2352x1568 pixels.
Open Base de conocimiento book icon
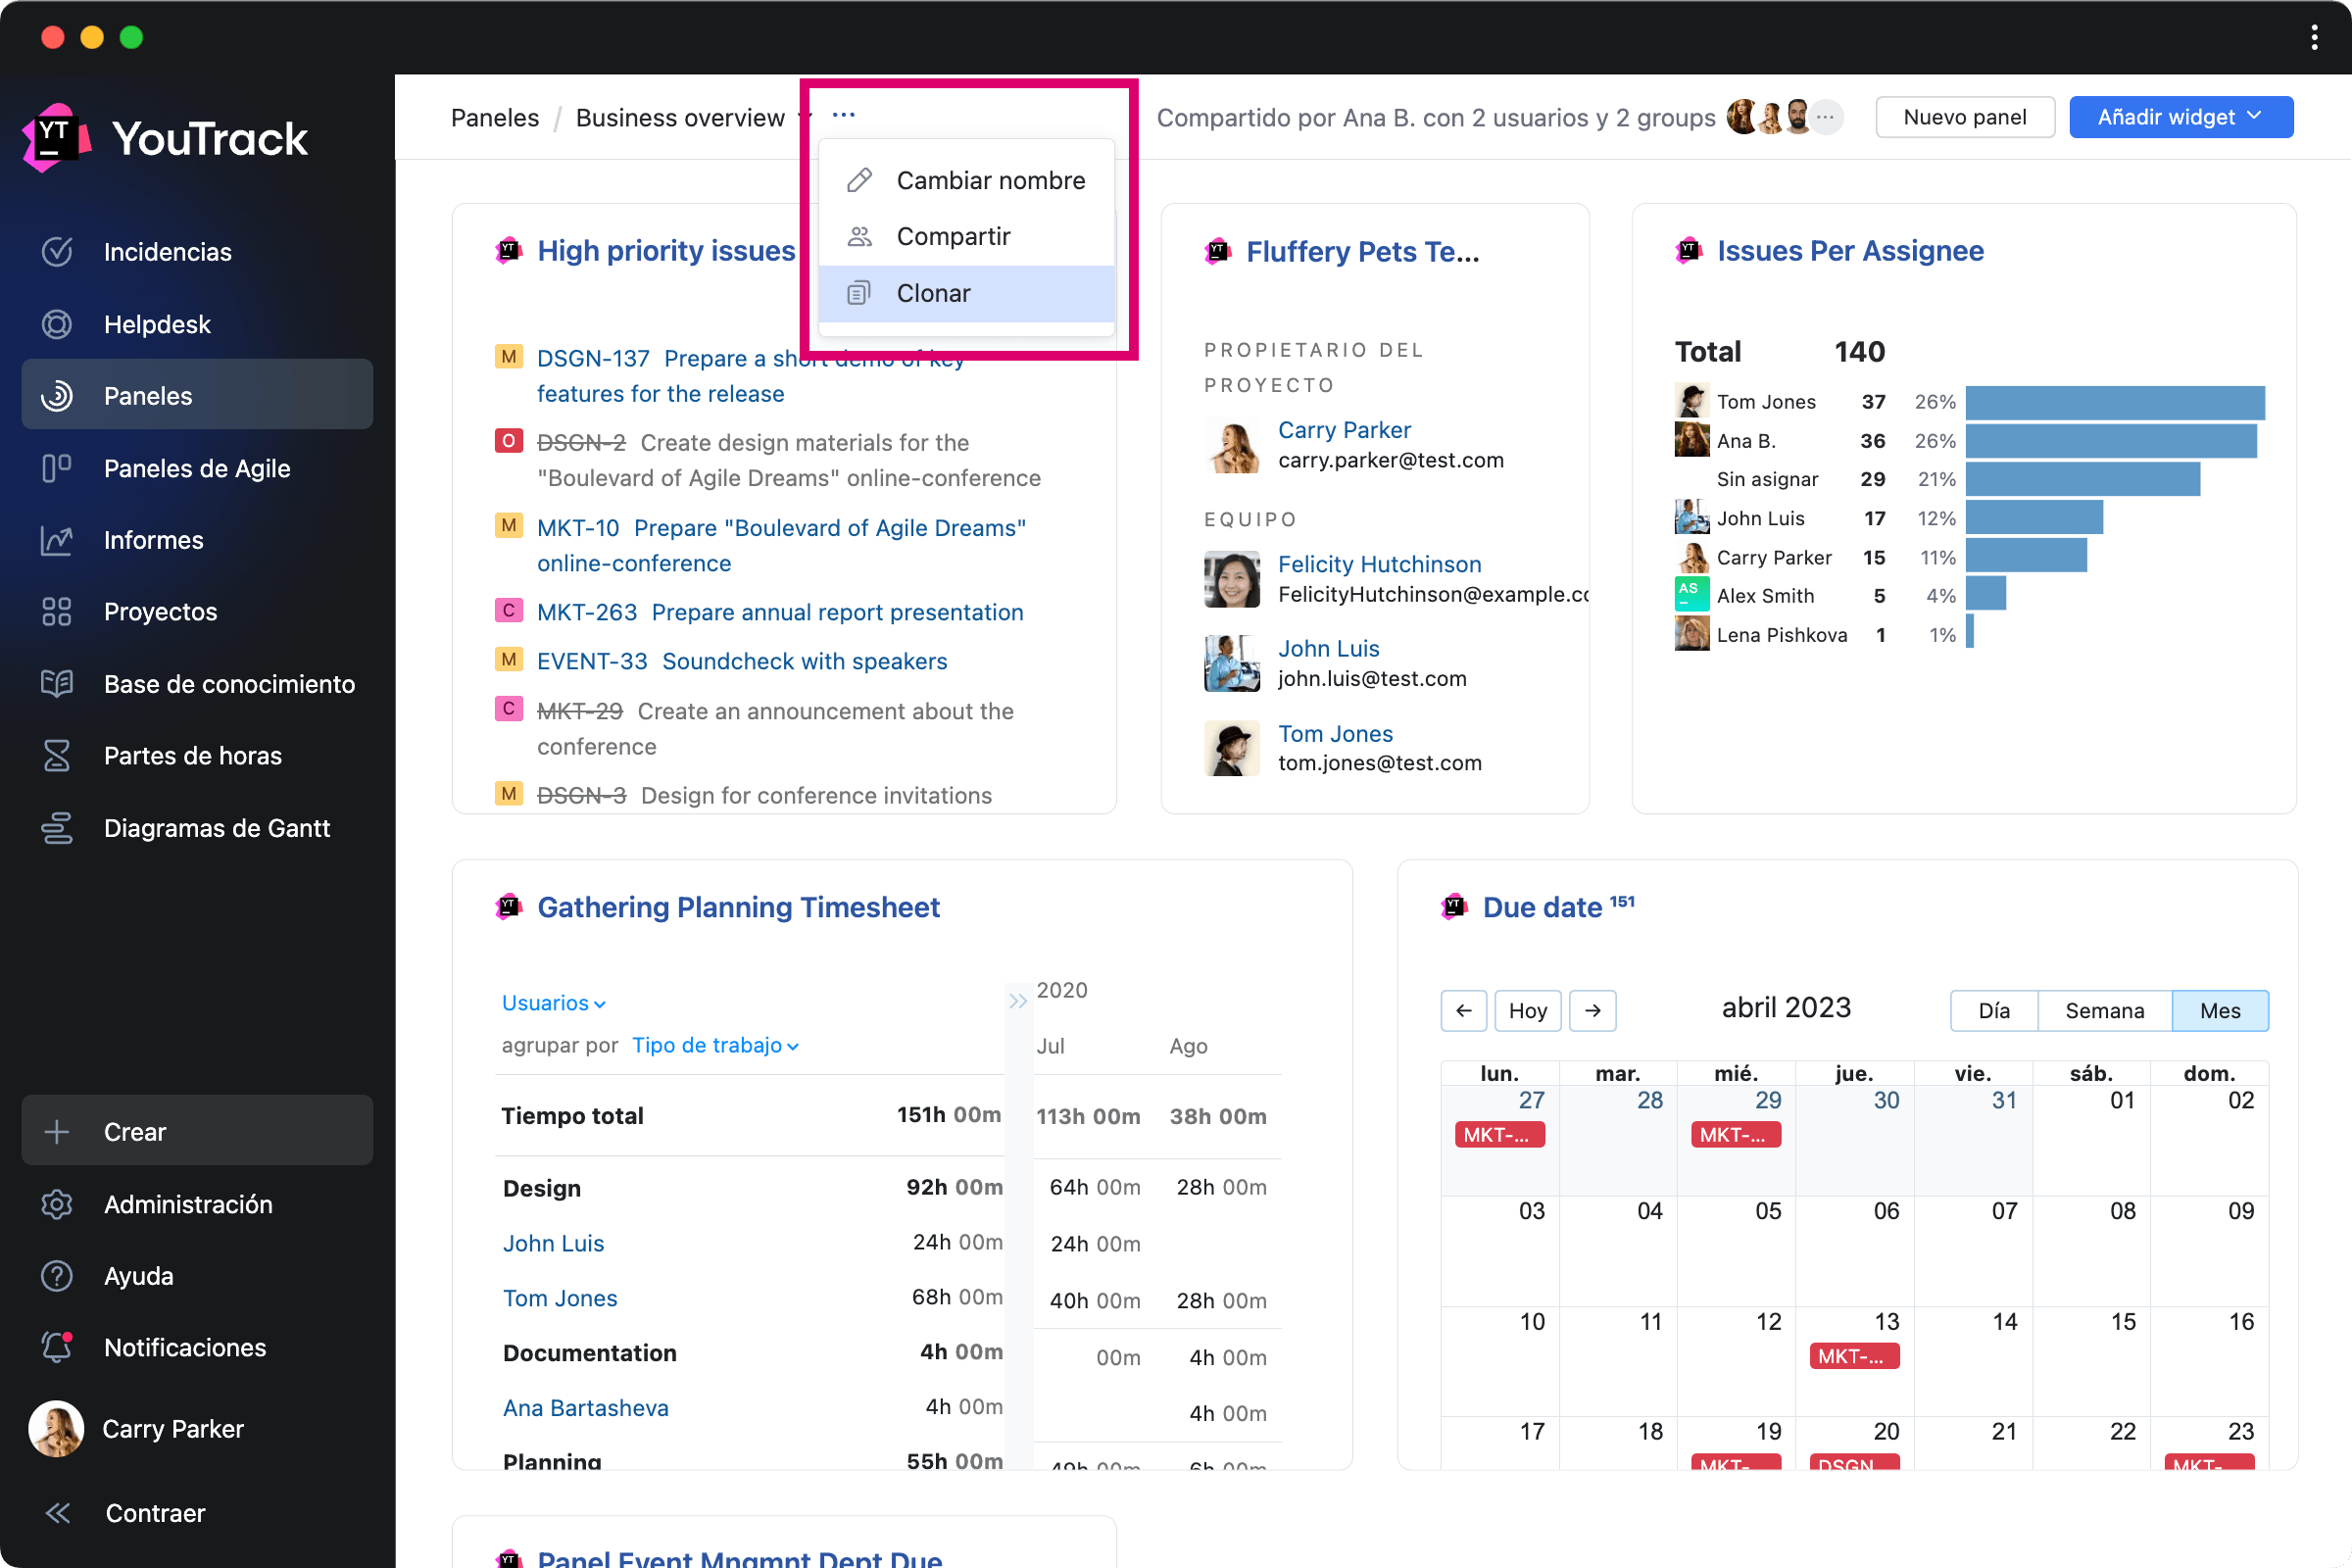coord(57,684)
